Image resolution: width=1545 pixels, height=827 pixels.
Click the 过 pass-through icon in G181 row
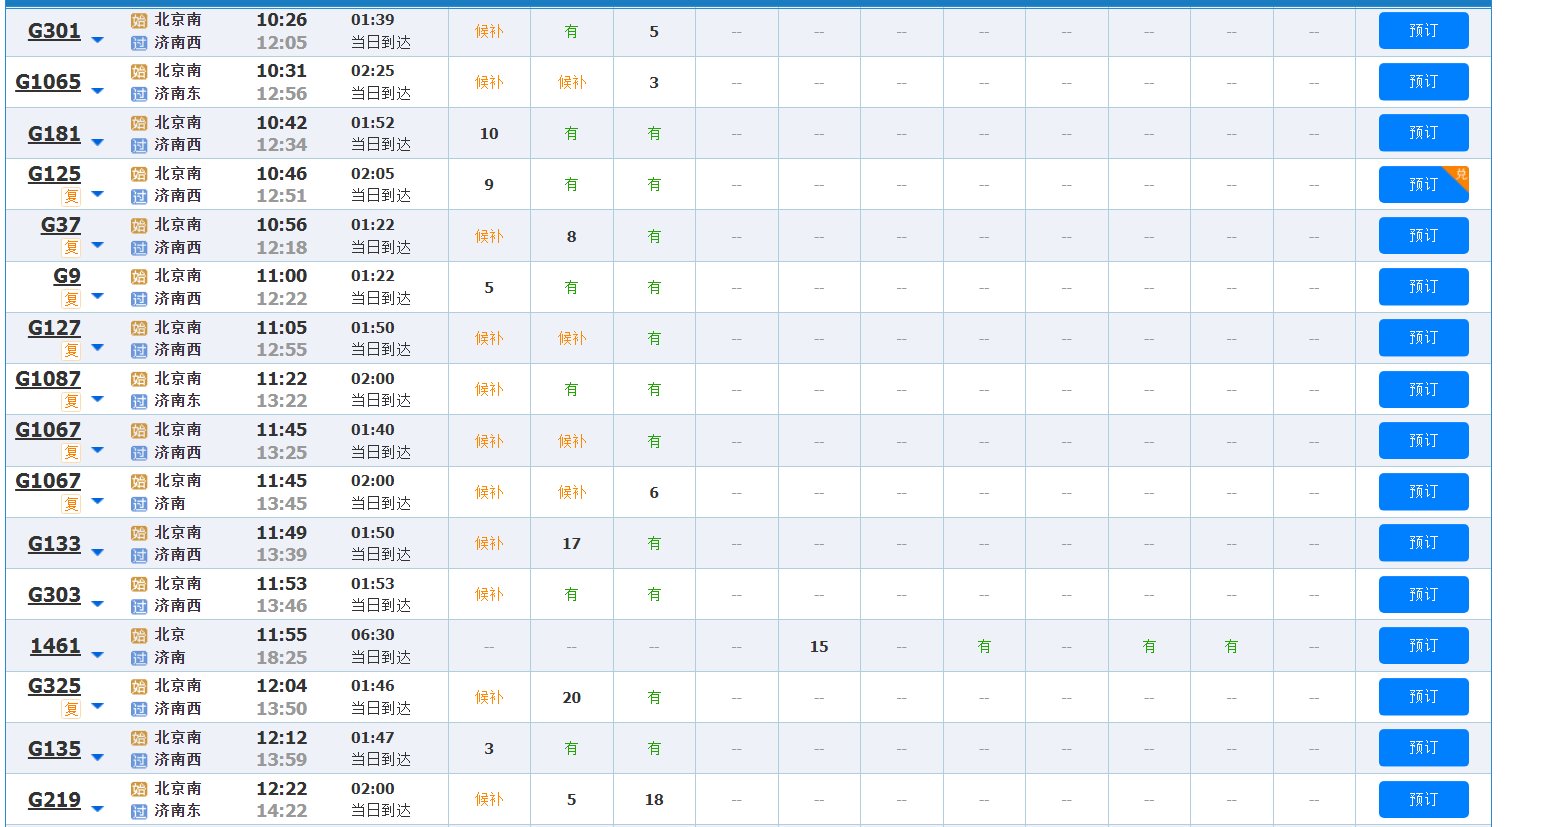(139, 145)
